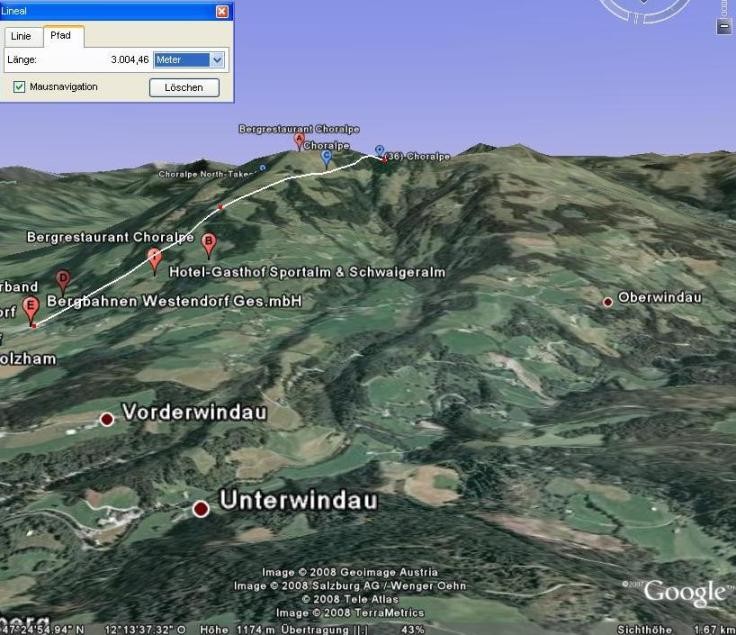Click the Oberwindau town marker dot

coord(607,302)
